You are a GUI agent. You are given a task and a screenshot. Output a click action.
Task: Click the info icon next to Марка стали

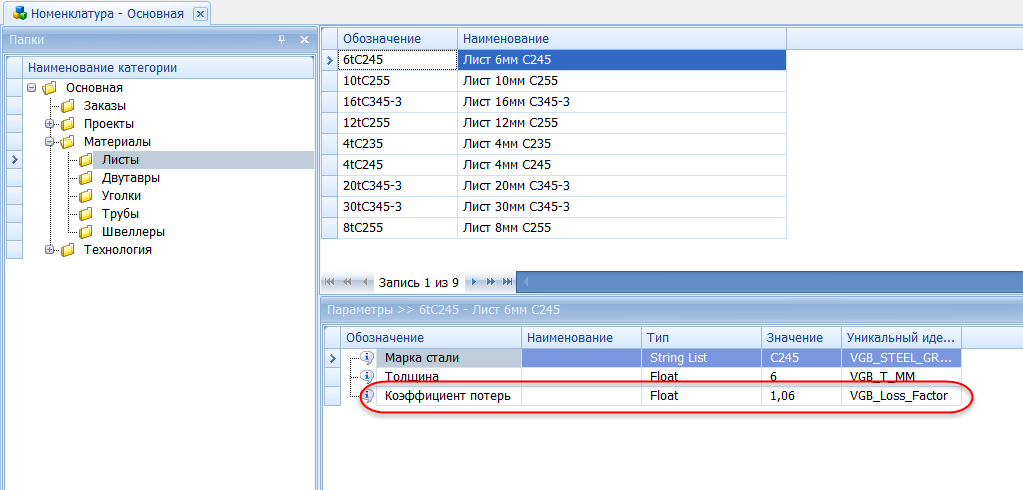(x=367, y=357)
